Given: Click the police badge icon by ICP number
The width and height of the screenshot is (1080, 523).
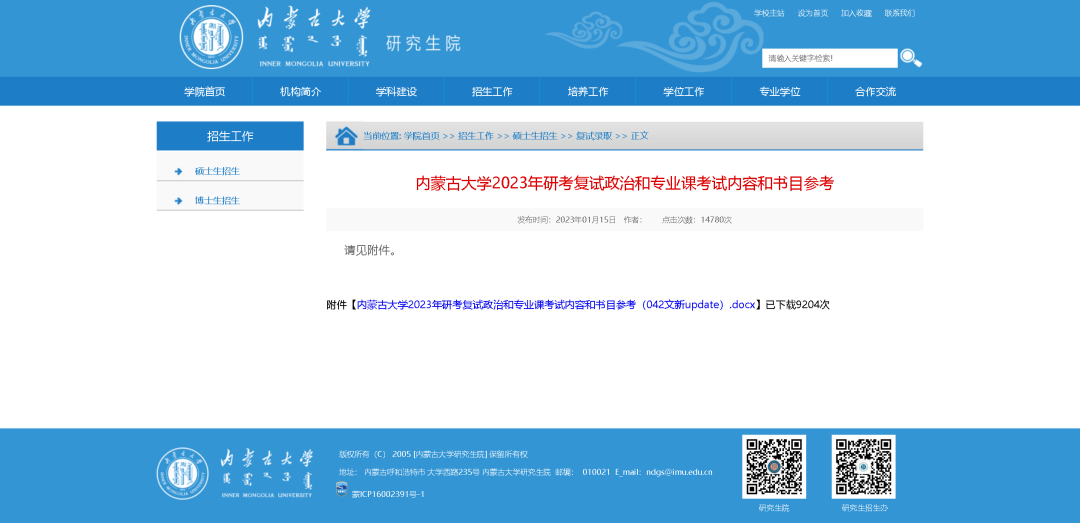Looking at the screenshot, I should tap(341, 490).
